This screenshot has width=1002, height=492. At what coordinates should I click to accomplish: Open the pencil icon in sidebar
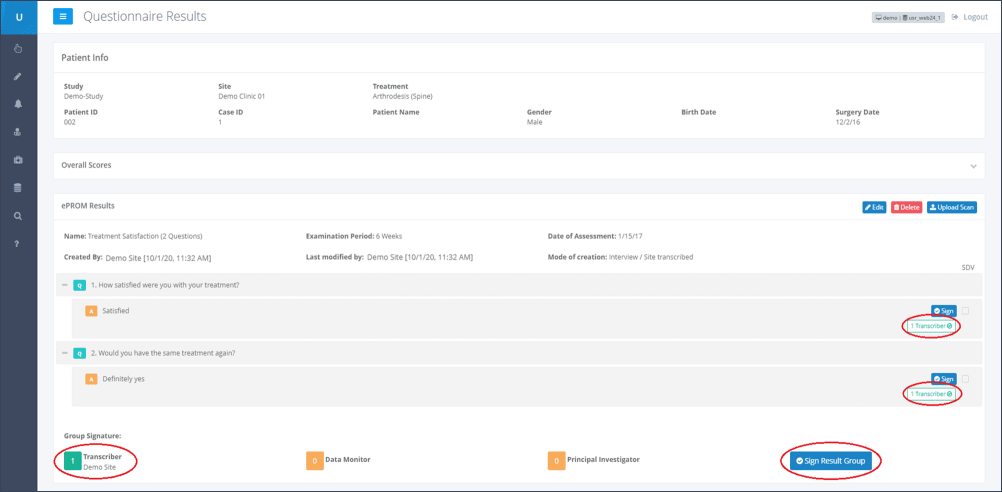(18, 77)
